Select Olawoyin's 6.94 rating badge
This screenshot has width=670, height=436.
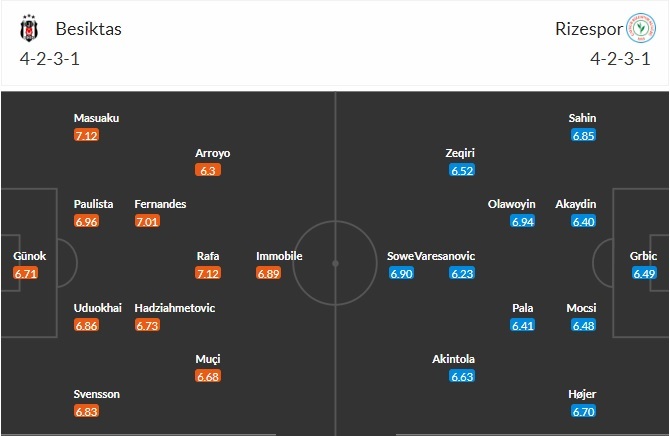tap(522, 221)
